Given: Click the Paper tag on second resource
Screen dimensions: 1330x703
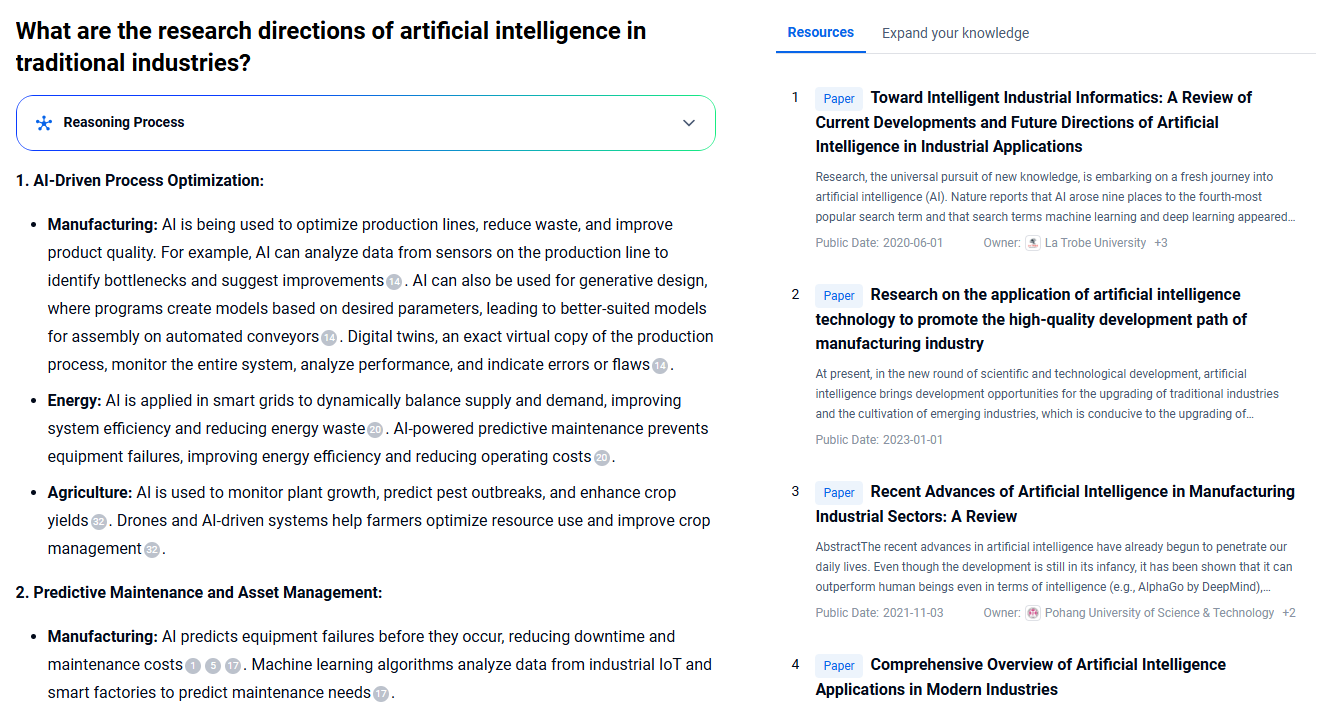Looking at the screenshot, I should (839, 295).
